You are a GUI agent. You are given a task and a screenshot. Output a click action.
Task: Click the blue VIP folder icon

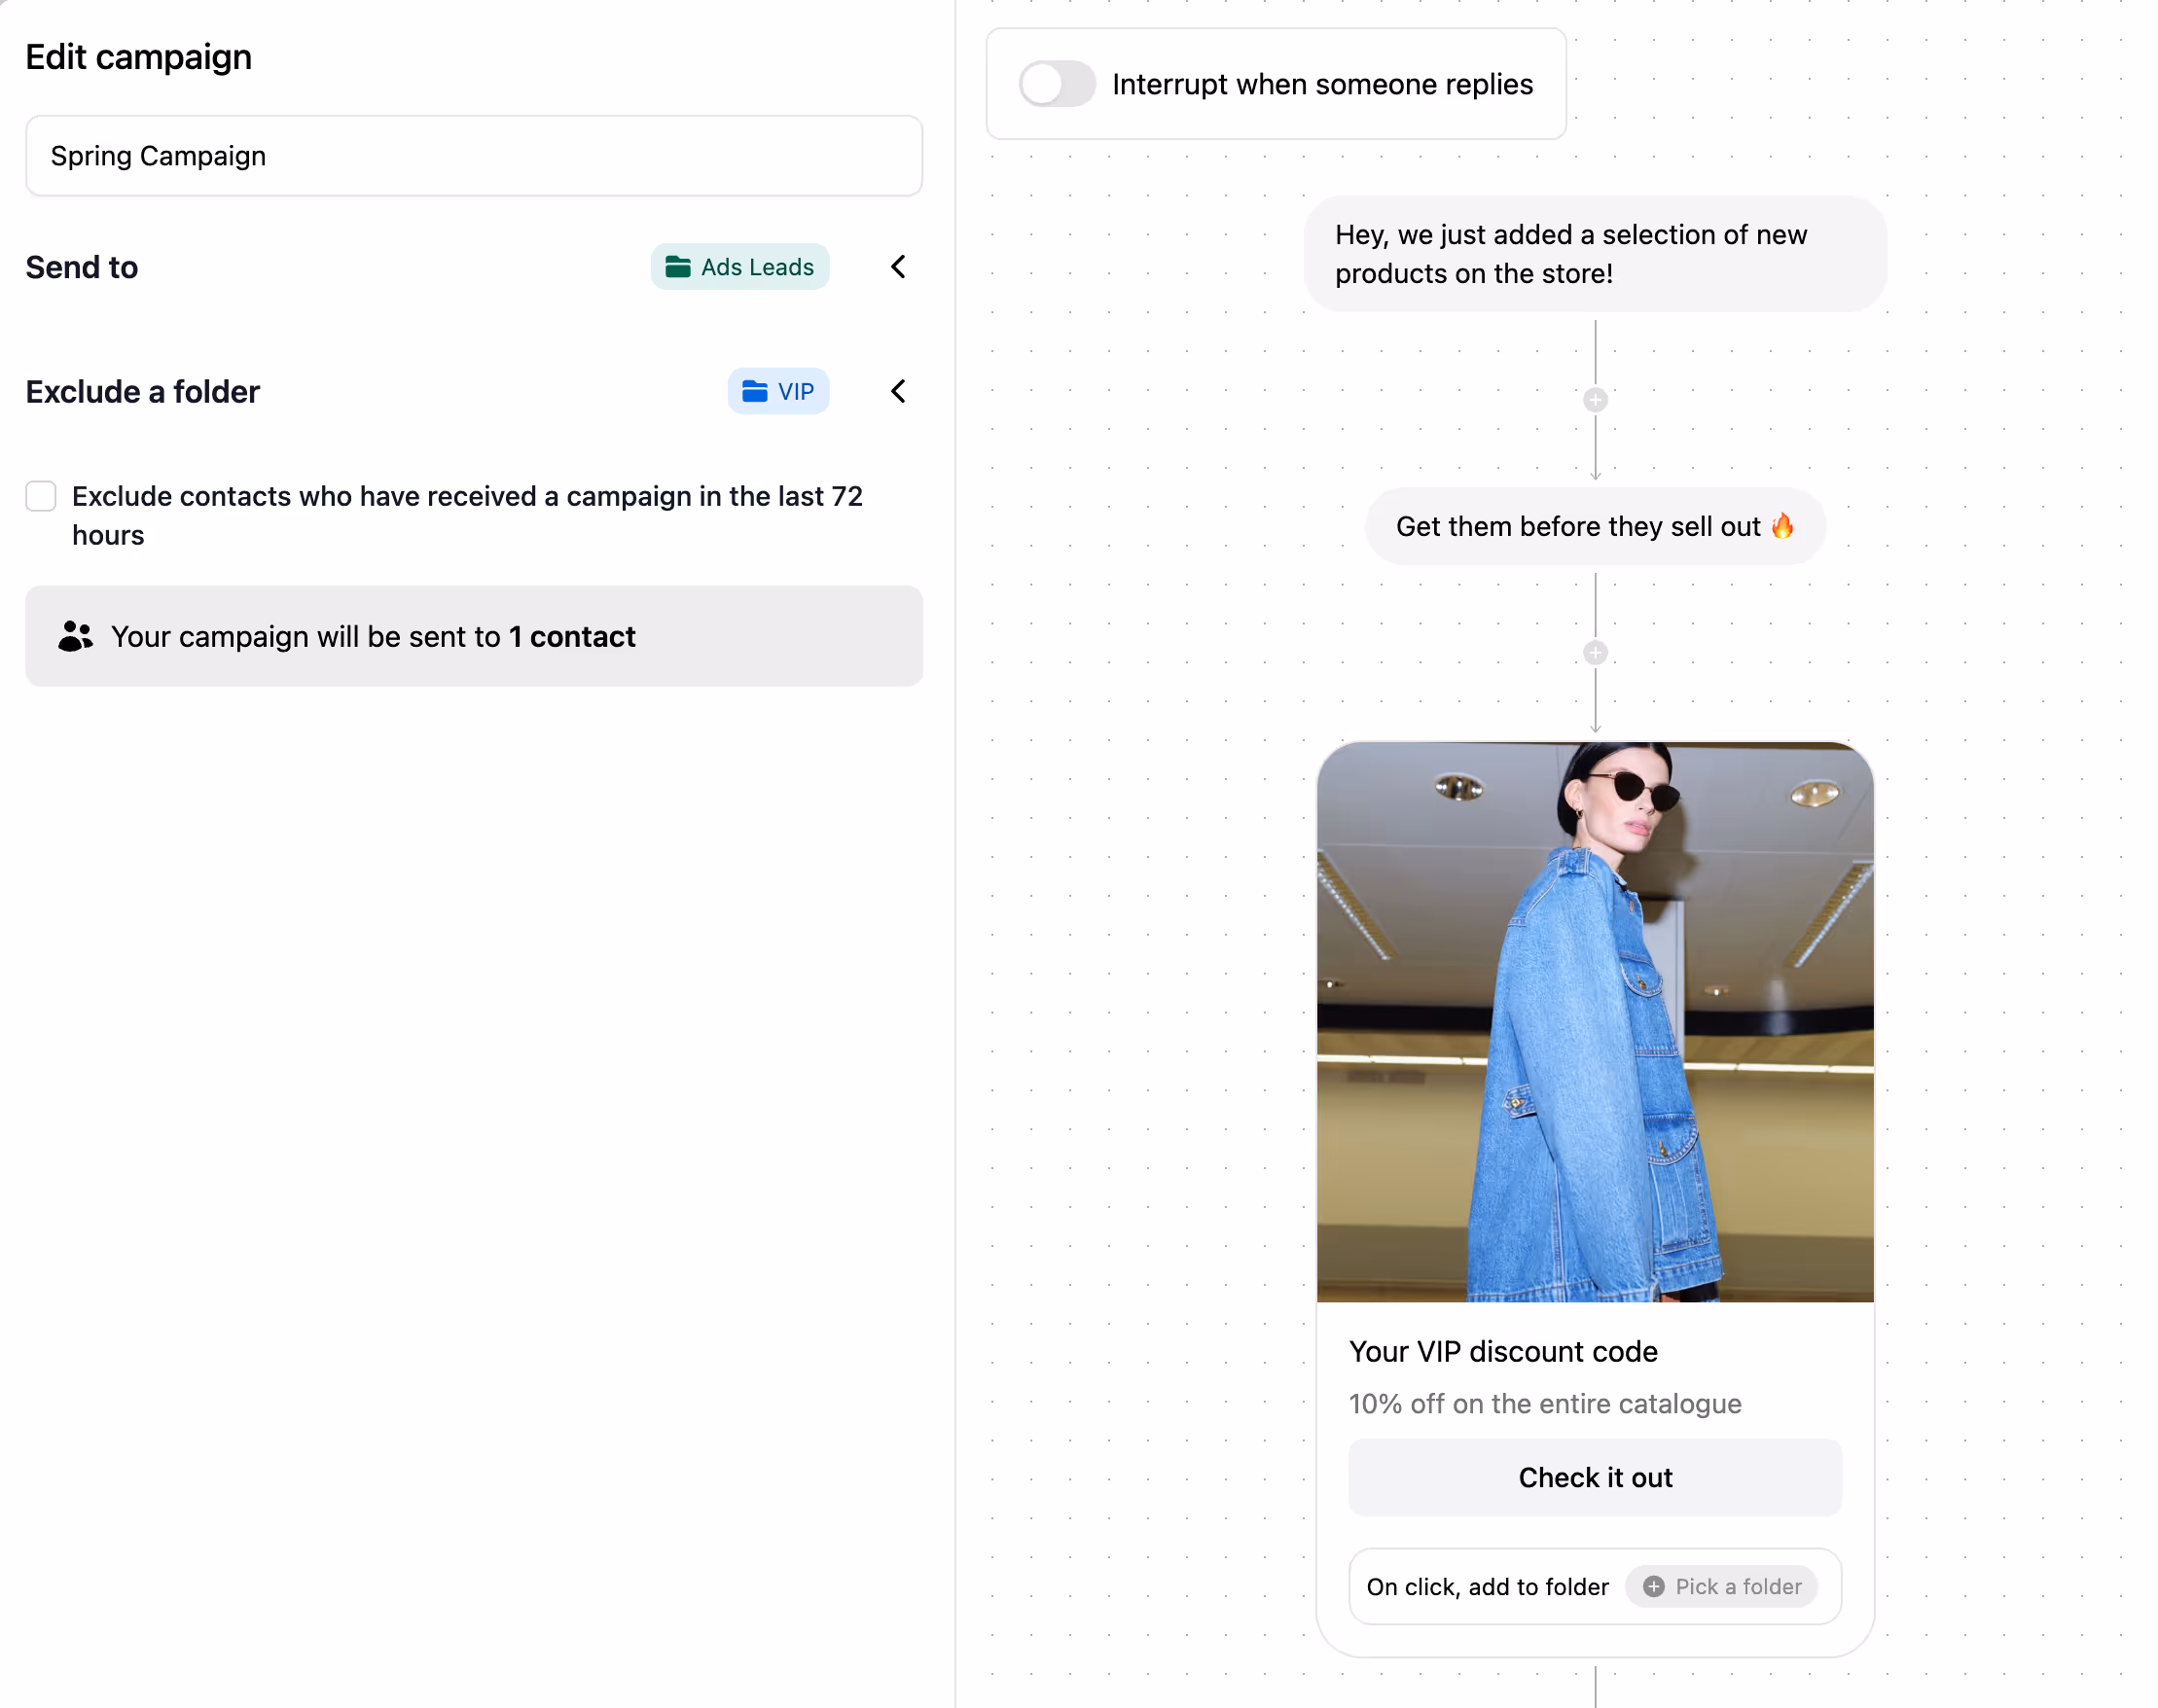click(755, 391)
